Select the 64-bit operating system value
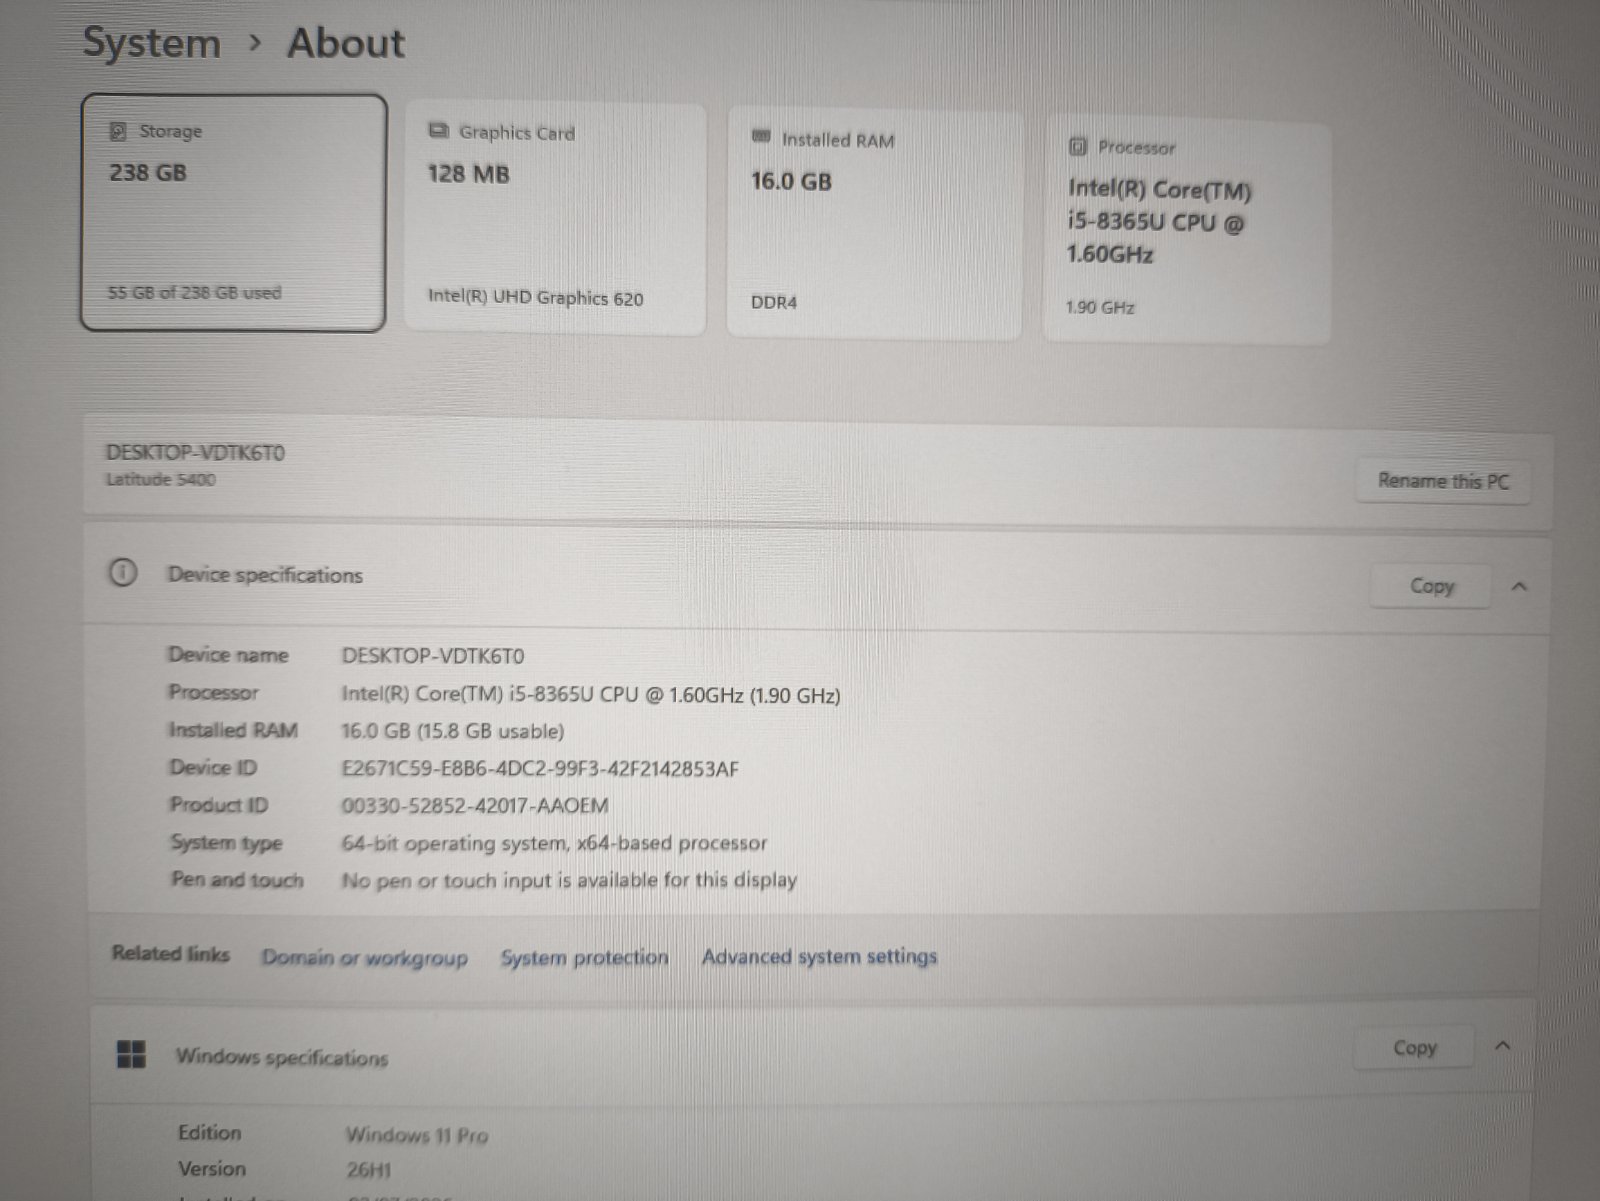The height and width of the screenshot is (1201, 1600). (x=555, y=844)
